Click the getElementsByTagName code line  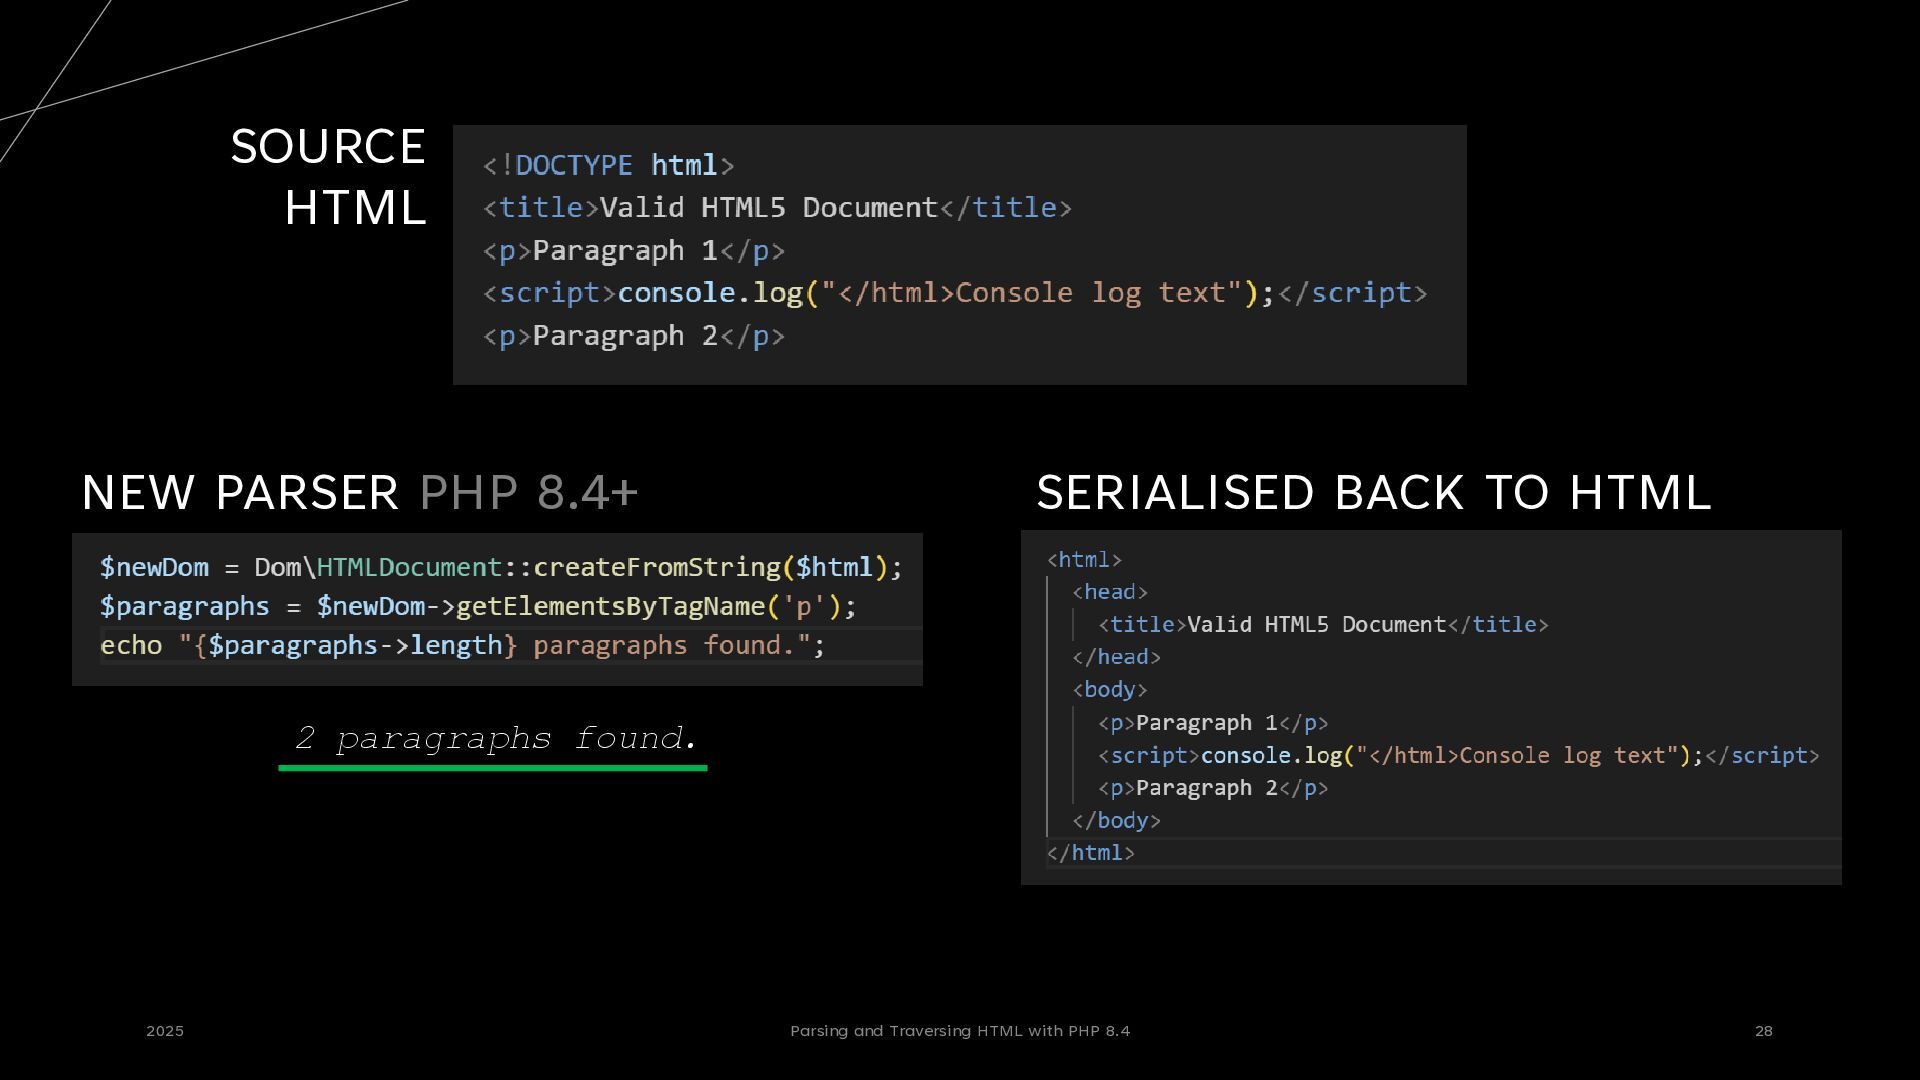click(x=478, y=606)
